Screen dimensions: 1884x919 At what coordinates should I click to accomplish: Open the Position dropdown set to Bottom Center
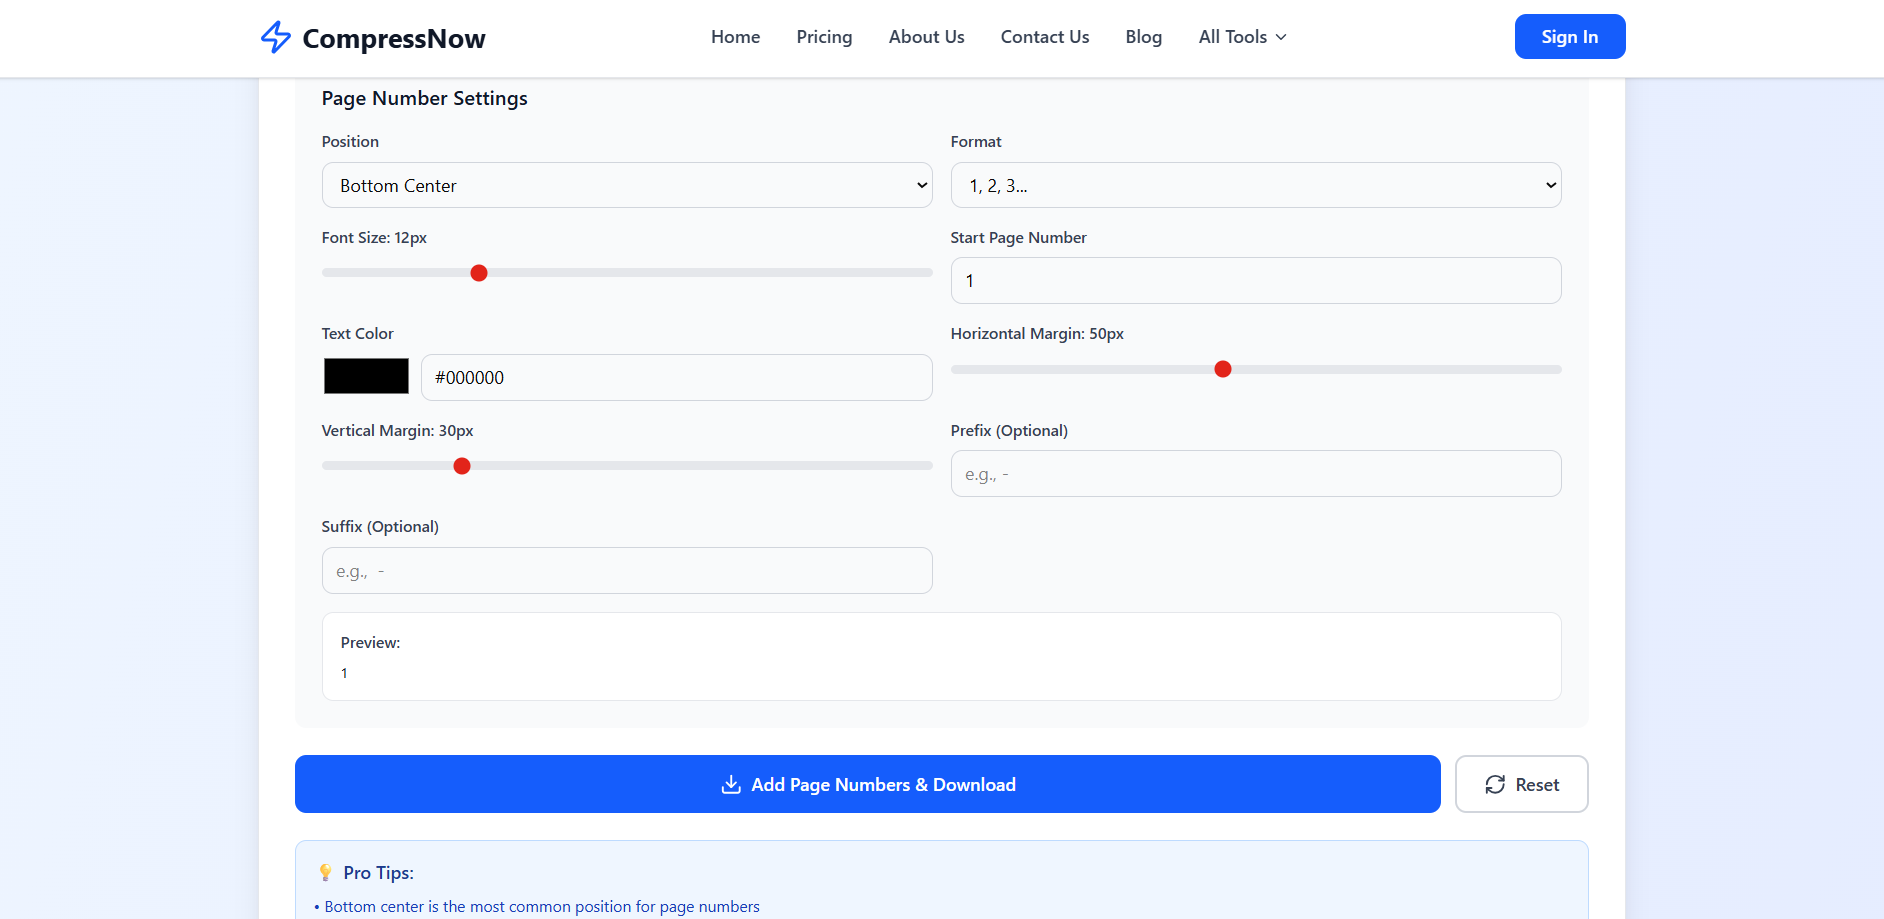[627, 185]
